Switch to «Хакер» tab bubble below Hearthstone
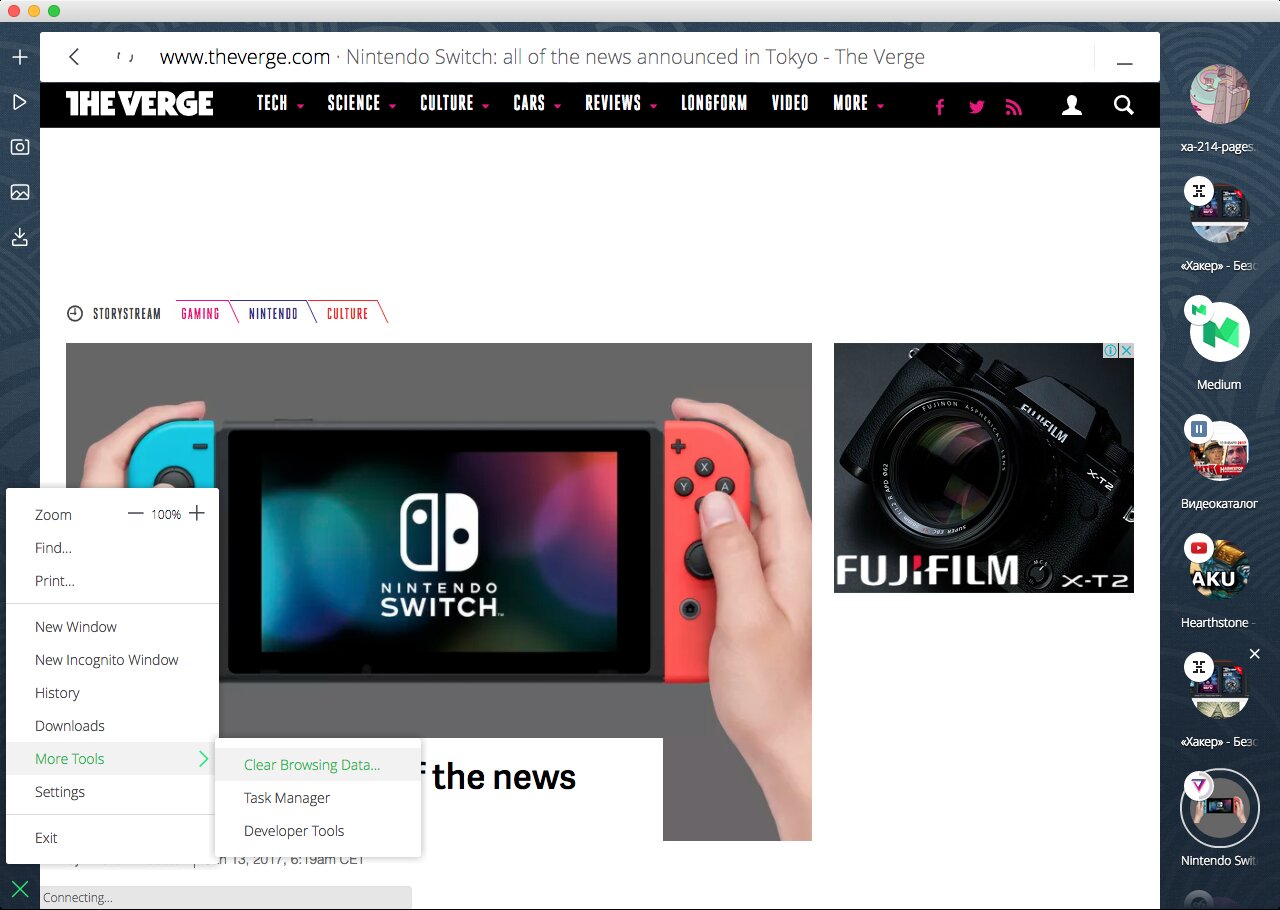This screenshot has width=1280, height=910. 1219,689
